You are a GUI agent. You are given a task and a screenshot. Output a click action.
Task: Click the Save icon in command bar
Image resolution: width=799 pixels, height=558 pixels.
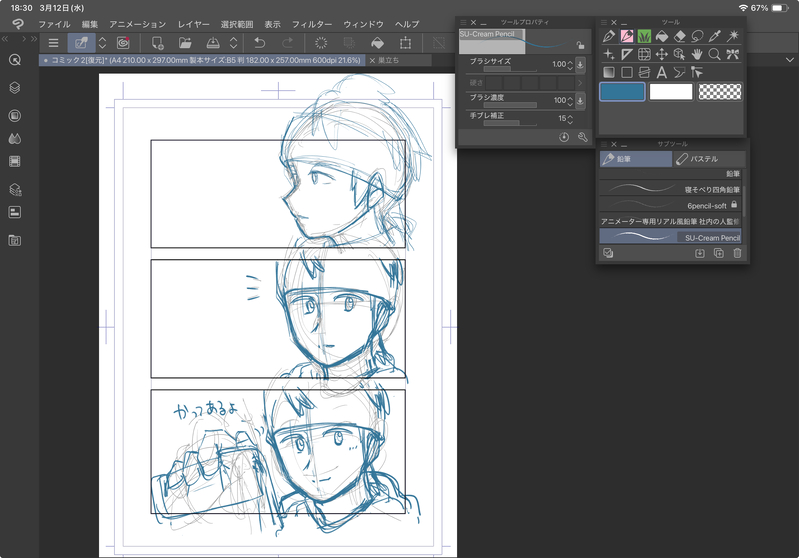pos(213,43)
